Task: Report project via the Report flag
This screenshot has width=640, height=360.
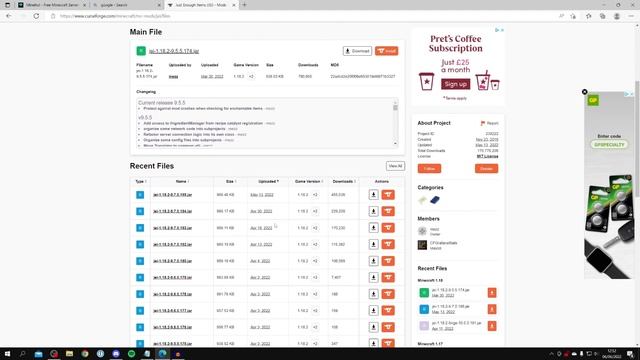Action: tap(489, 123)
